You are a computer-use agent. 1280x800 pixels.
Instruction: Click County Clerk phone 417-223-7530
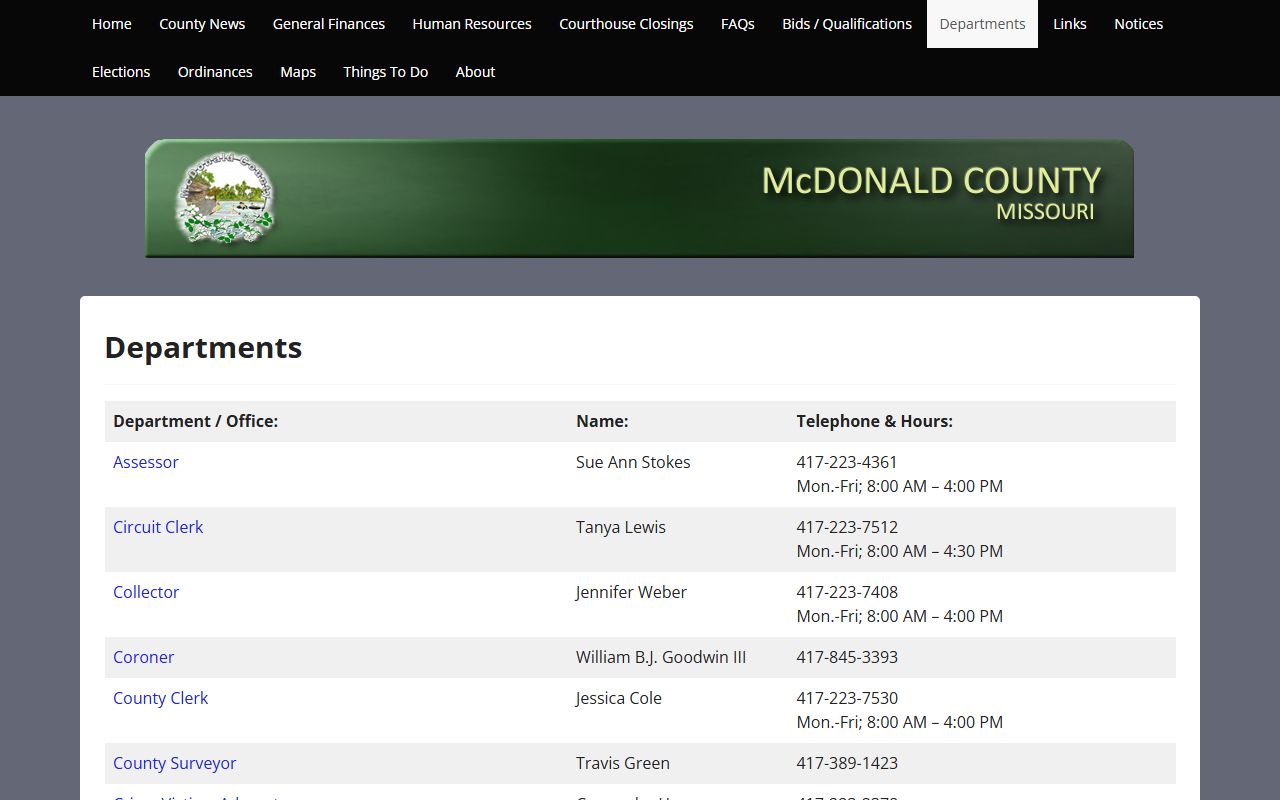tap(847, 698)
